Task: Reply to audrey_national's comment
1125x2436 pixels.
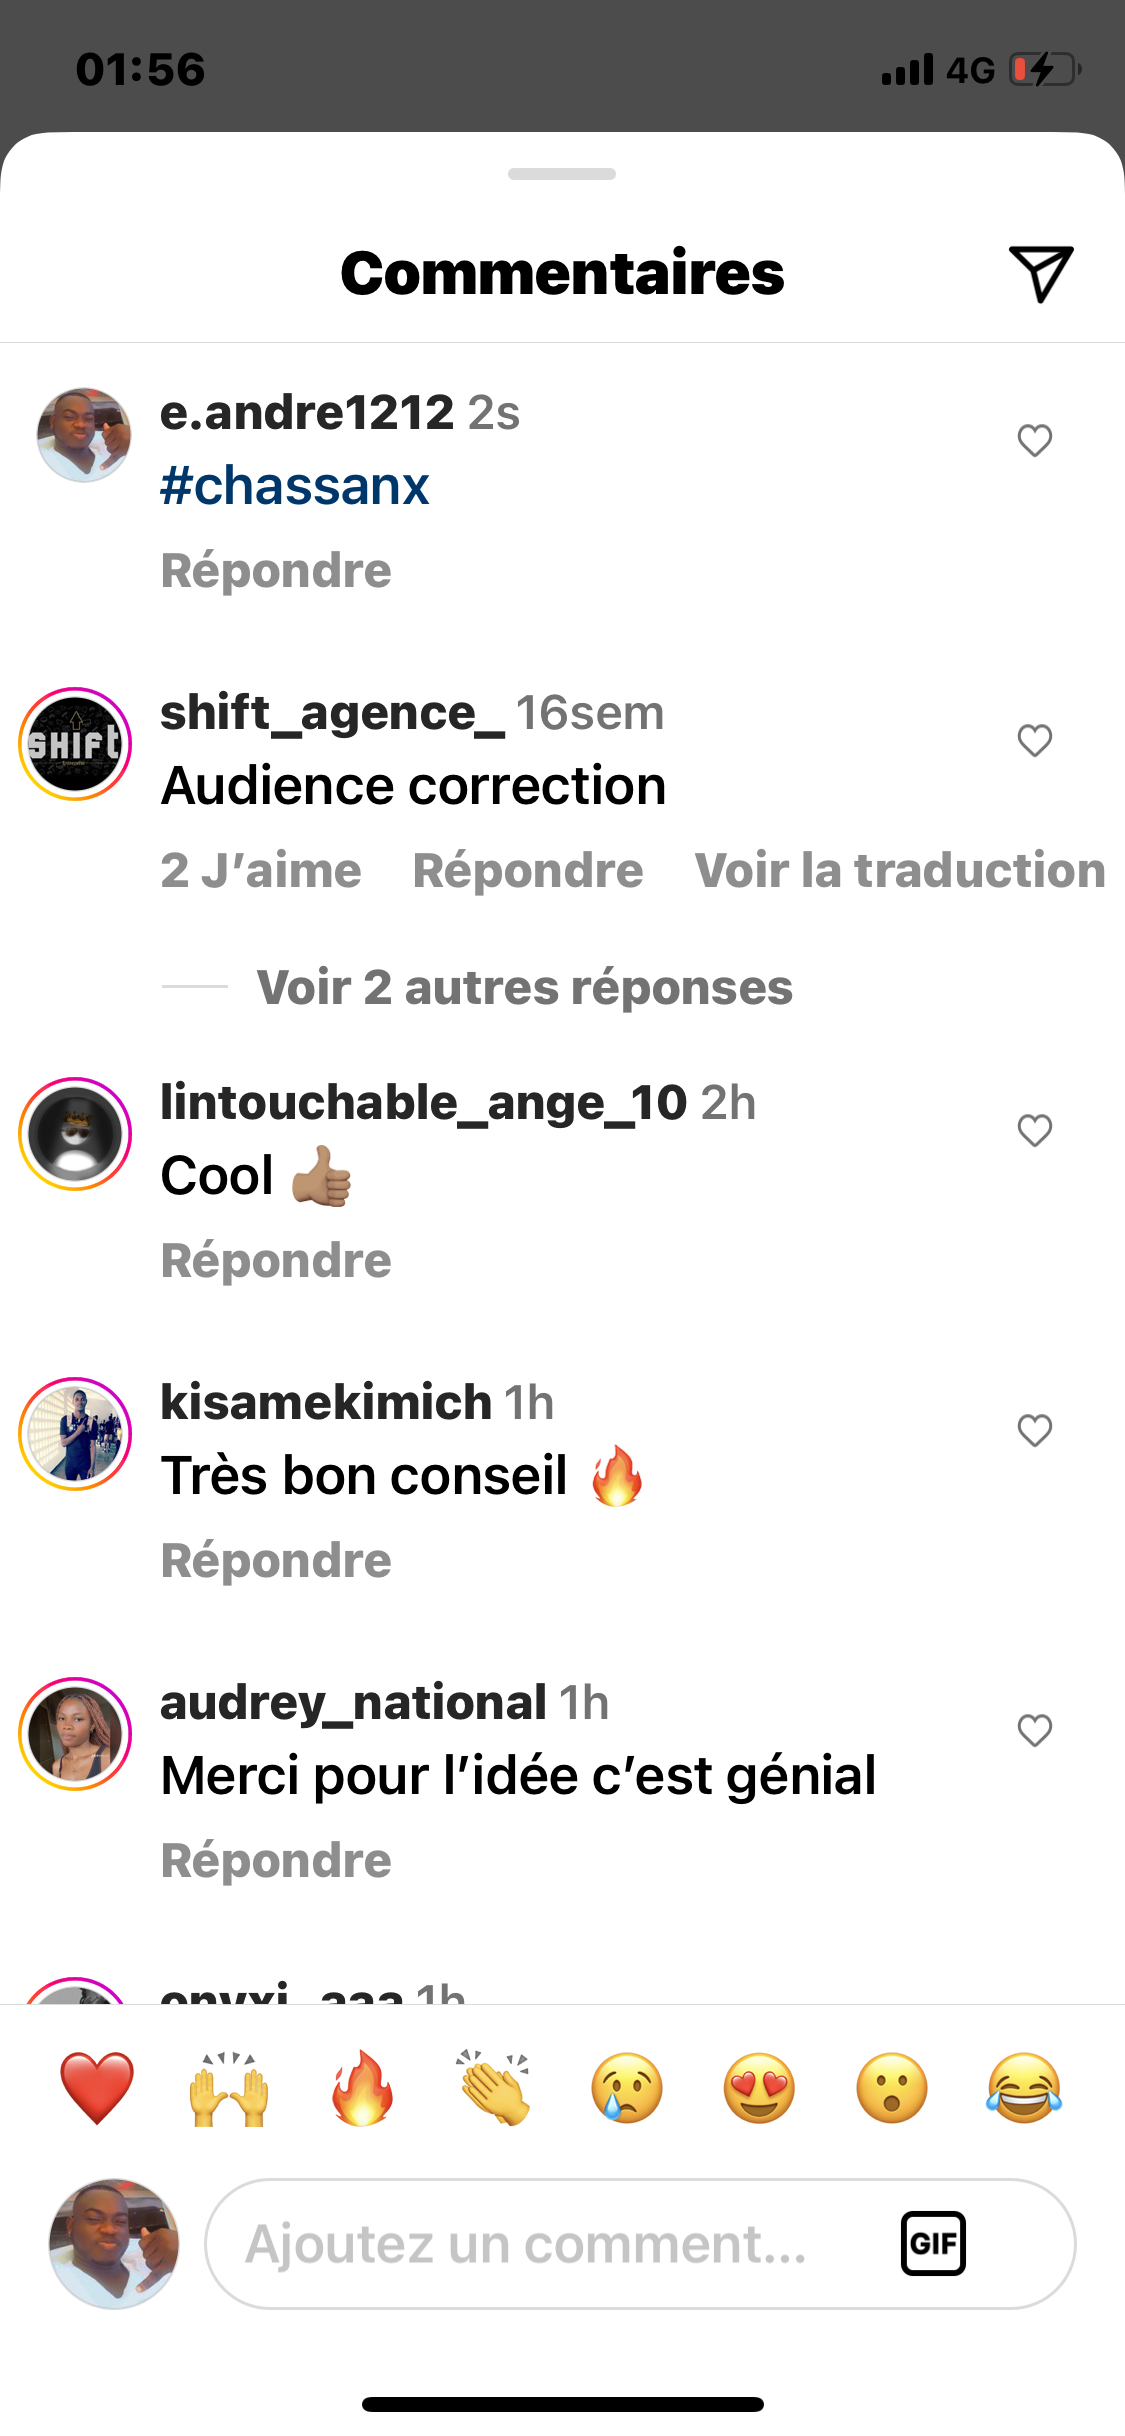Action: point(276,1860)
